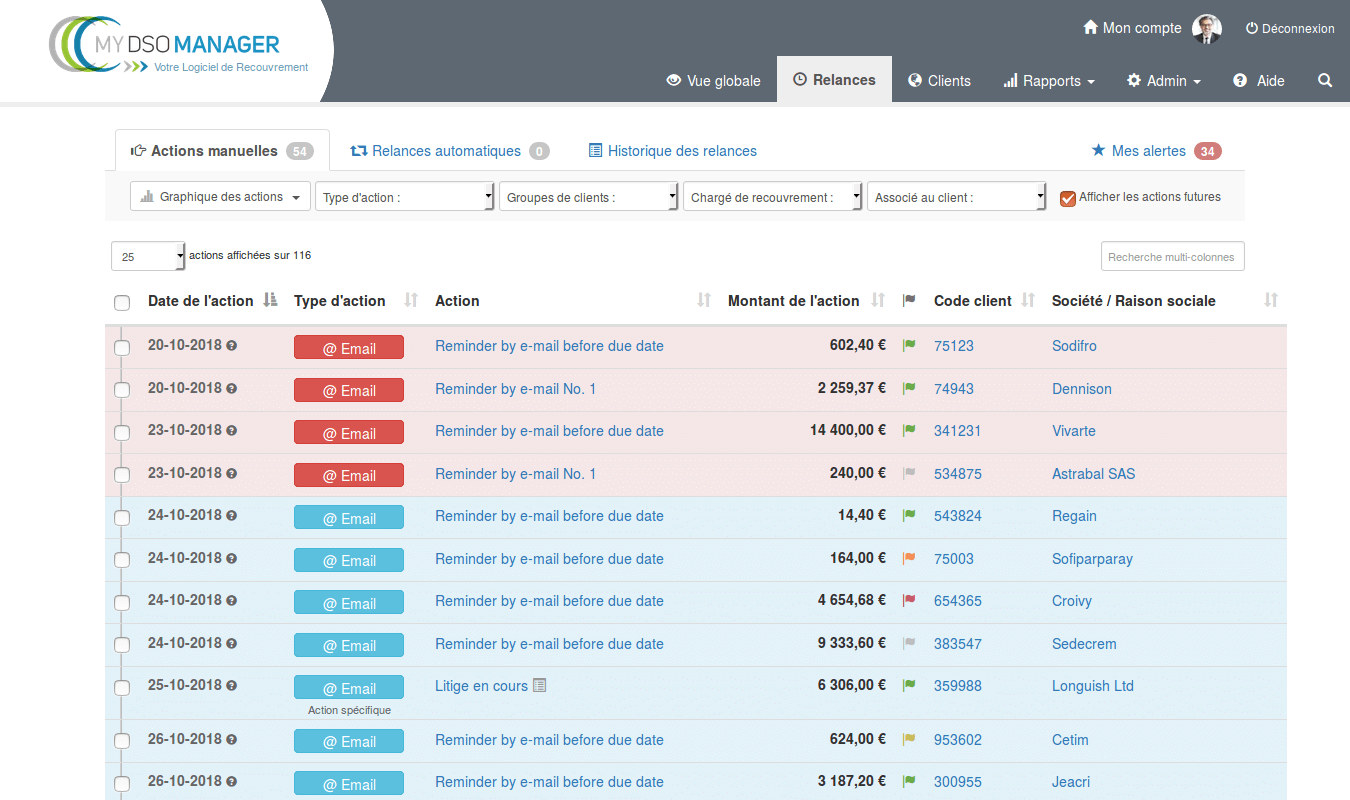The height and width of the screenshot is (800, 1350).
Task: Open the Type d'action dropdown
Action: click(x=404, y=197)
